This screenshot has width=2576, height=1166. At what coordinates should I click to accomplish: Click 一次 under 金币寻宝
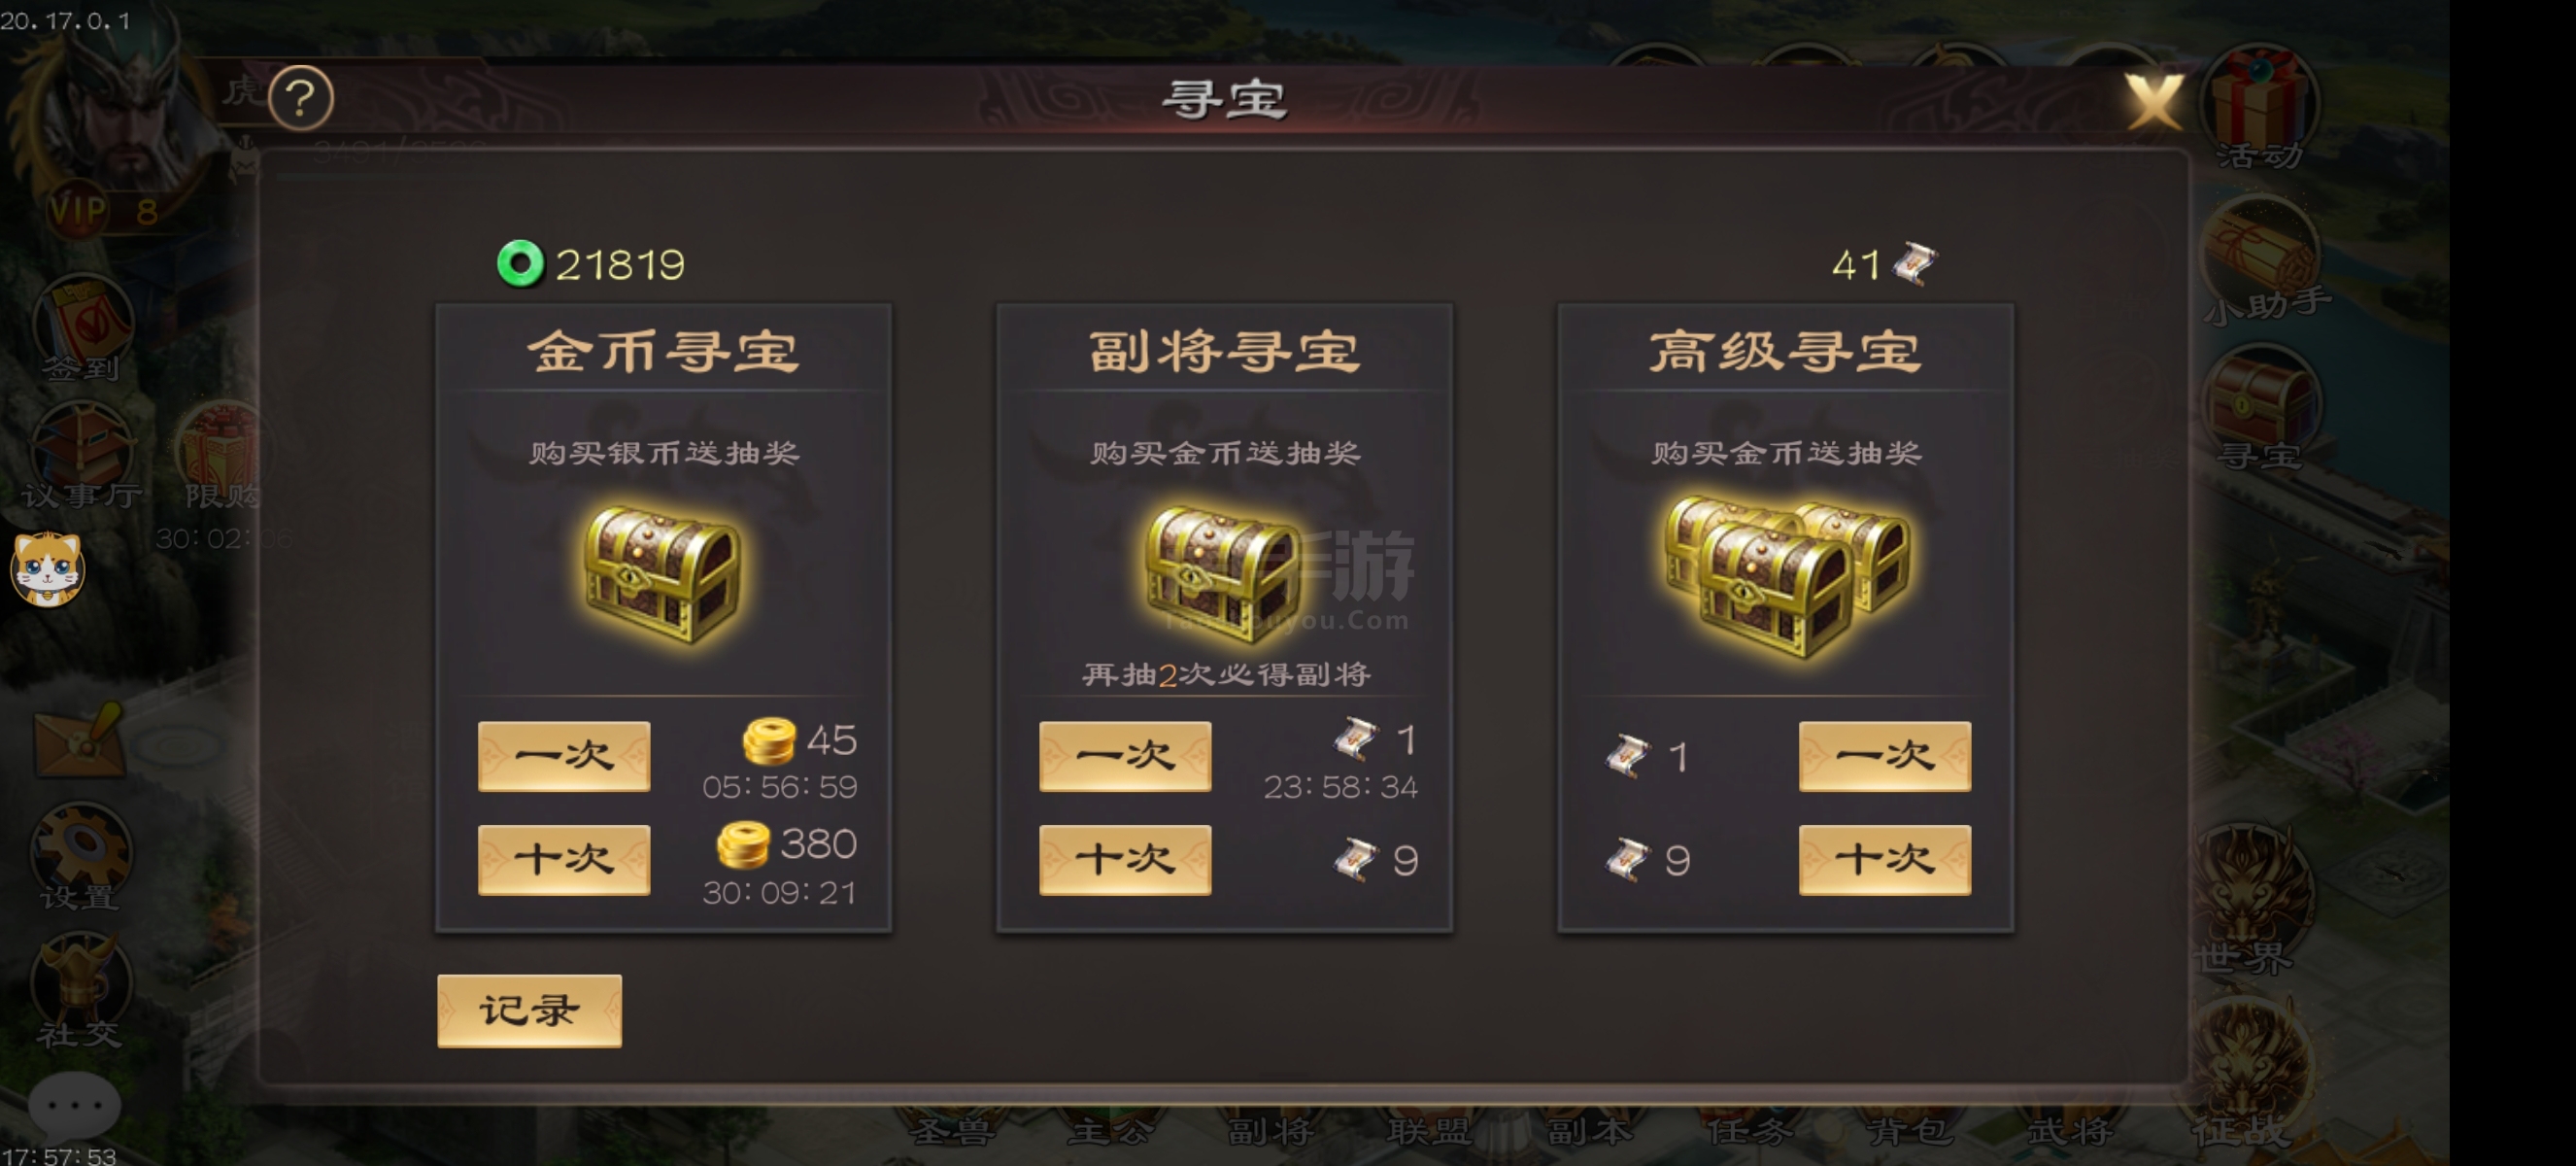pos(564,756)
